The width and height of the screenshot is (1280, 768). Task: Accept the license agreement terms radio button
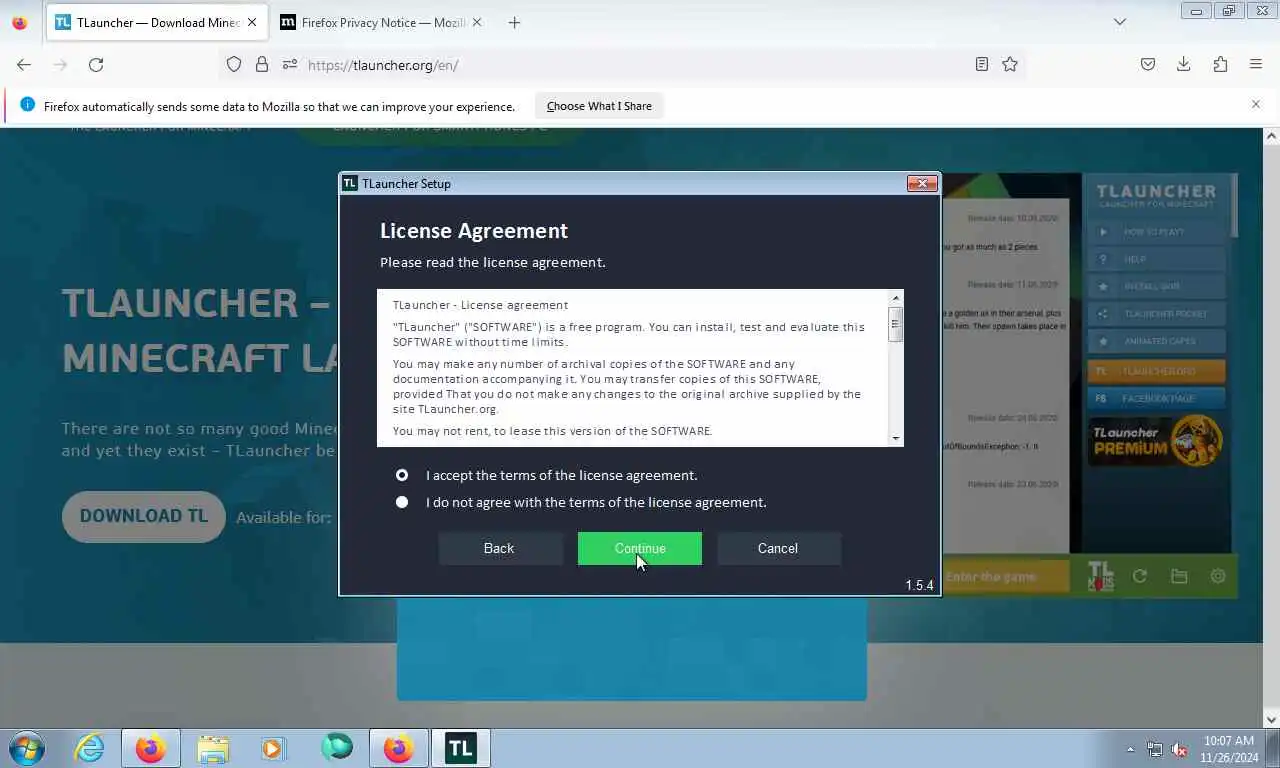click(402, 475)
